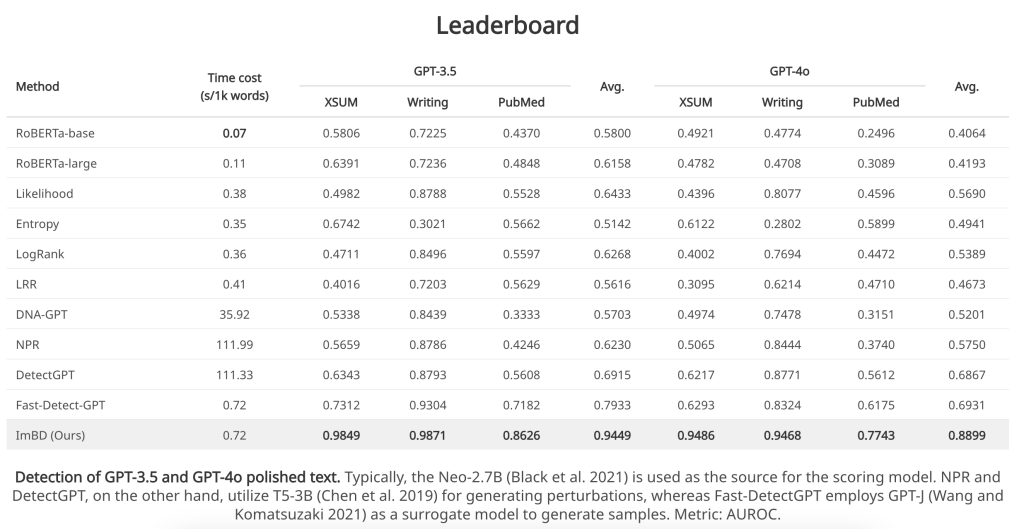Select the RoBERTa-large method name
This screenshot has width=1024, height=529.
pyautogui.click(x=56, y=163)
